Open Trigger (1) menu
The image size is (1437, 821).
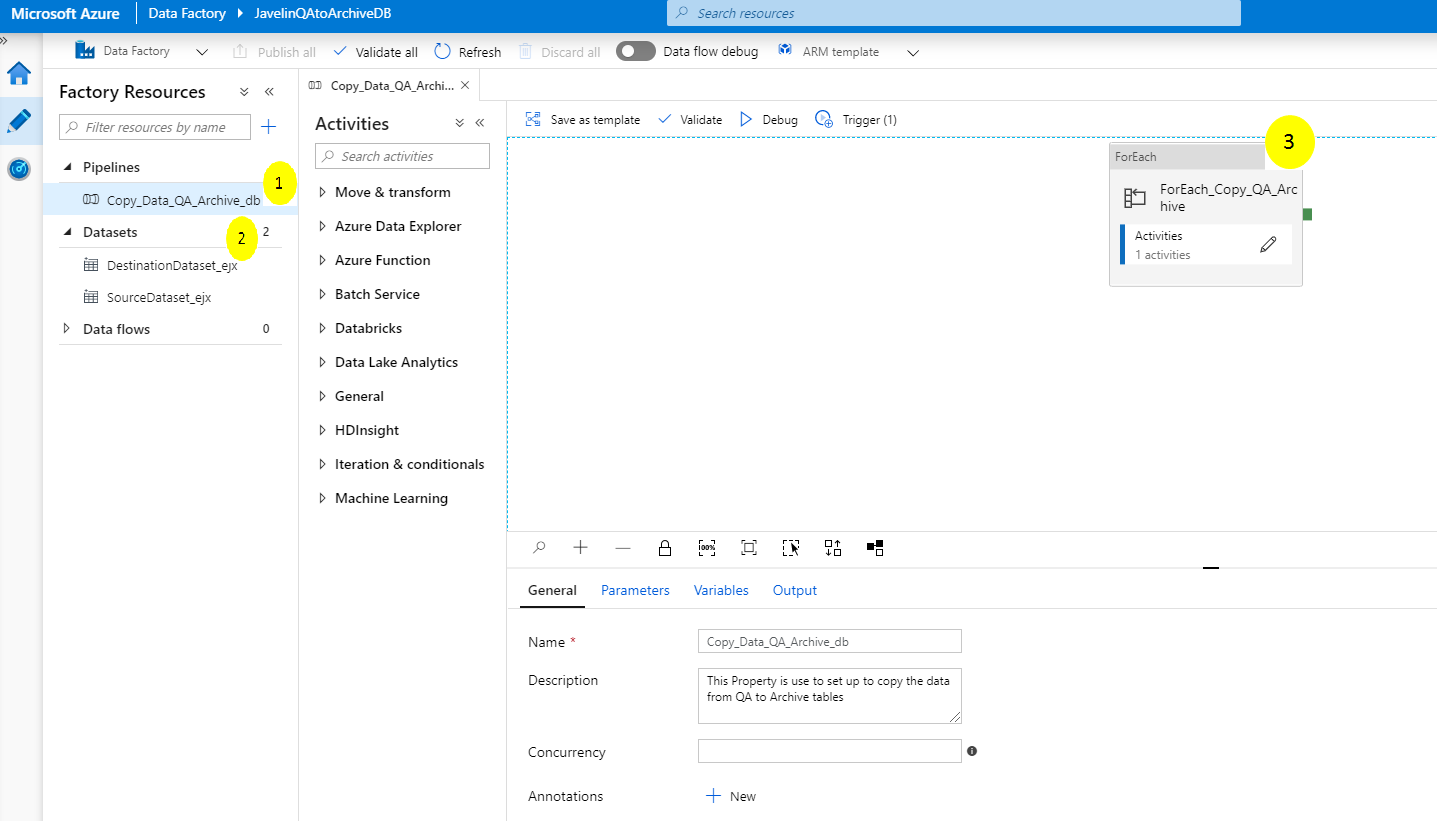click(x=855, y=119)
